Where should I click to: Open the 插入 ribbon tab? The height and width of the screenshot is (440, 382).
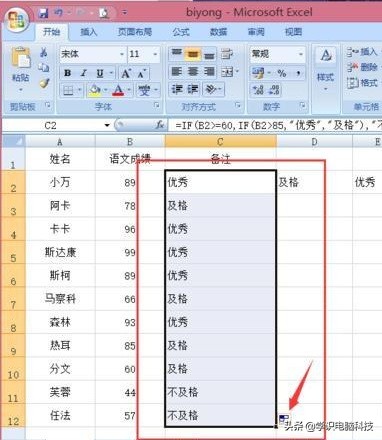tap(89, 32)
